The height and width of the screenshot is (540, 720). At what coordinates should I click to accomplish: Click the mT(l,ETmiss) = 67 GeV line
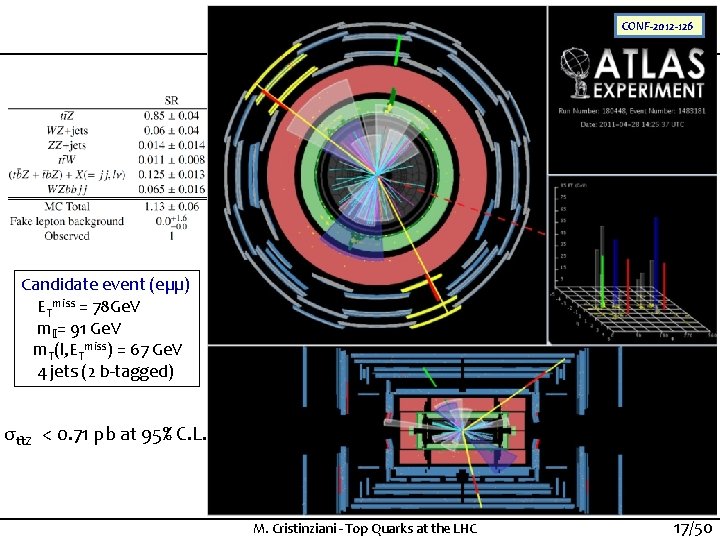click(x=107, y=350)
